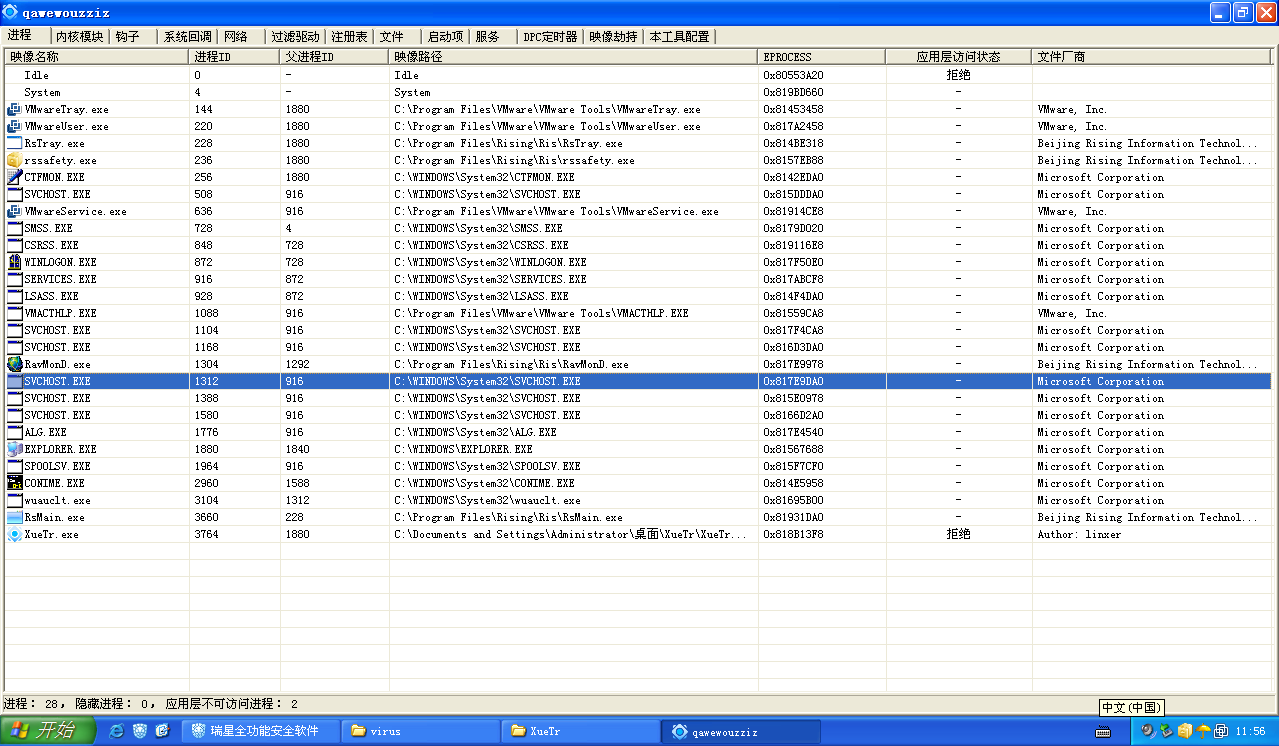The height and width of the screenshot is (746, 1279).
Task: Click the RsTray.exe process icon
Action: click(14, 143)
